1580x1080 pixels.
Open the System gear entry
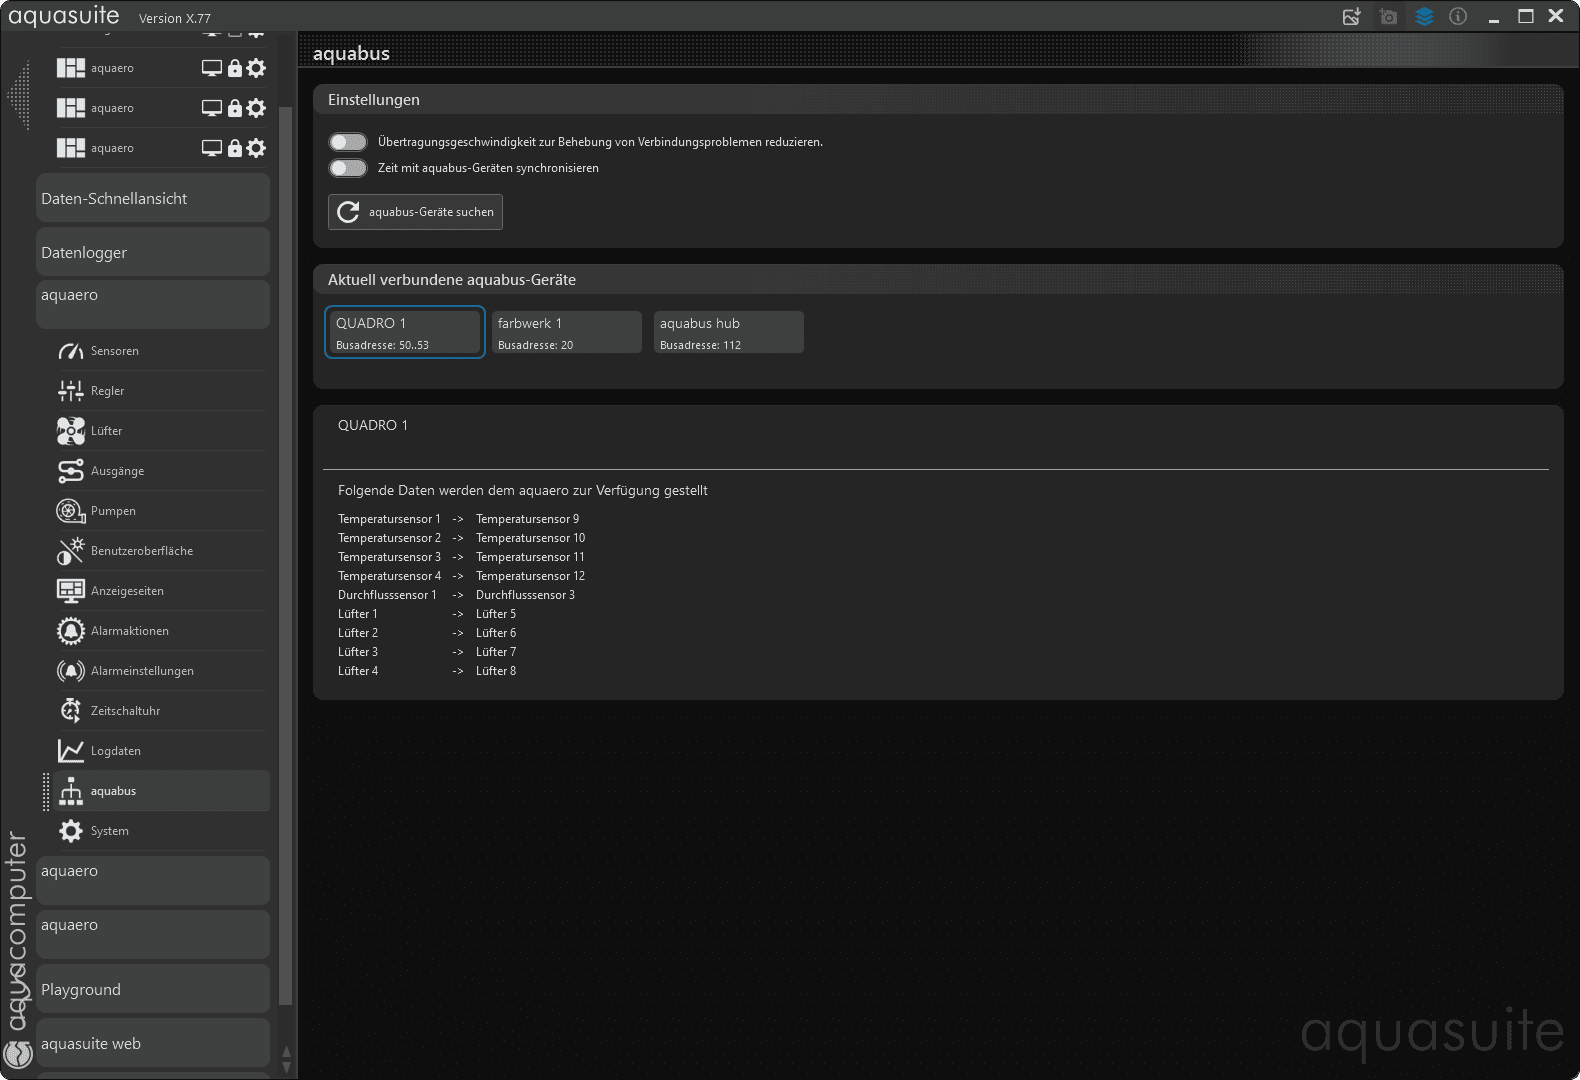(x=162, y=831)
